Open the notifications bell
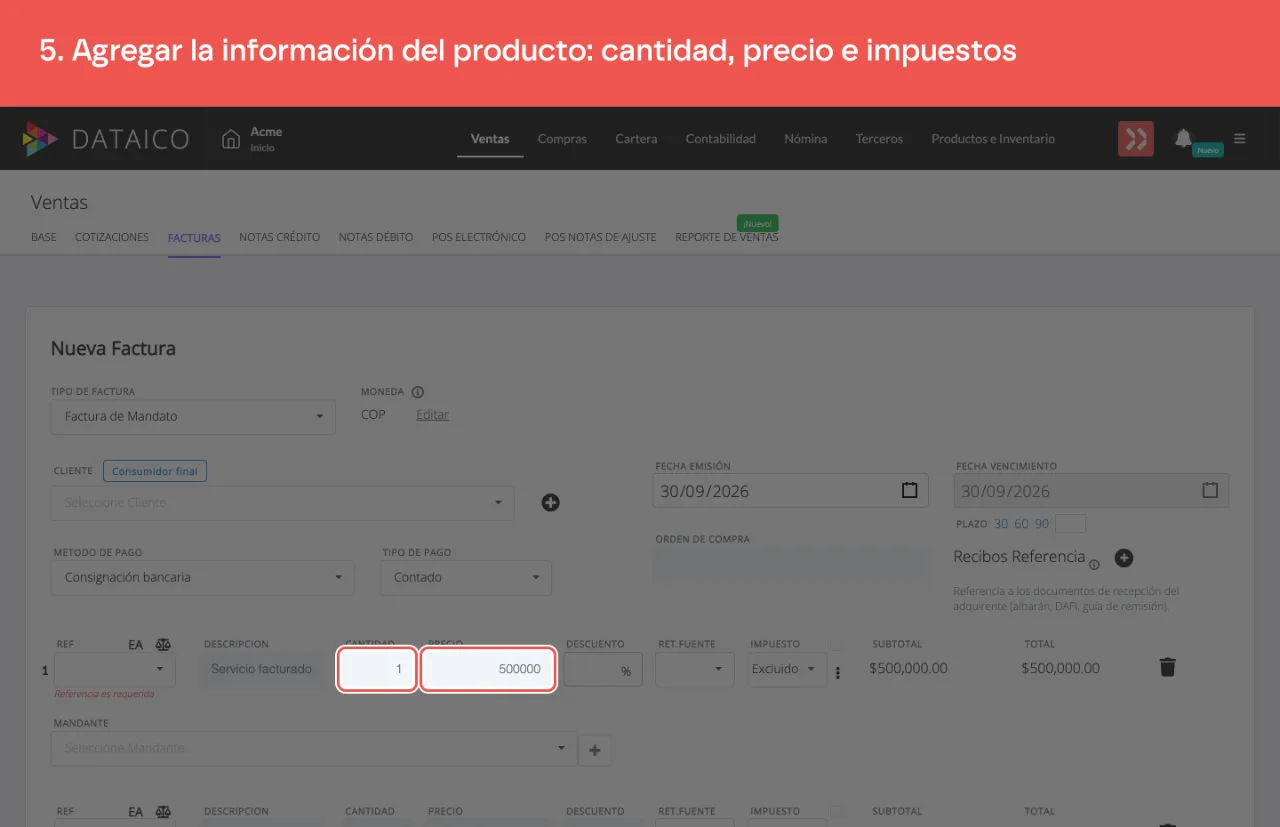The height and width of the screenshot is (827, 1280). coord(1183,139)
